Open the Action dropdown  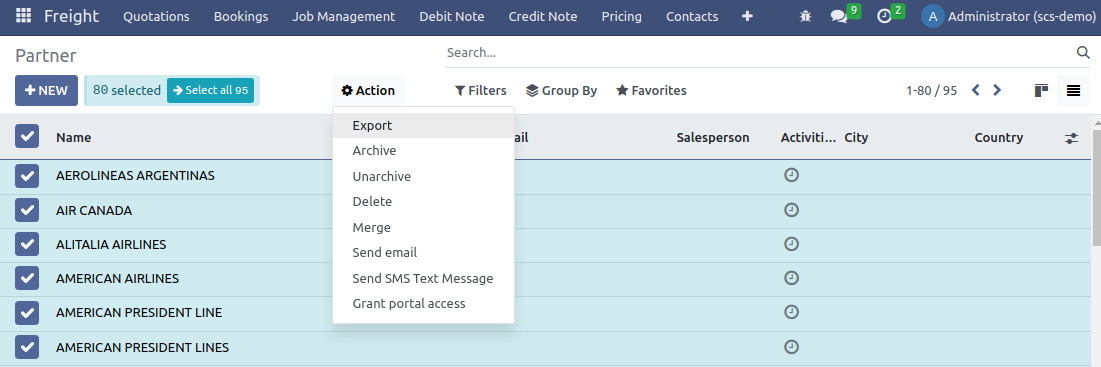coord(368,91)
